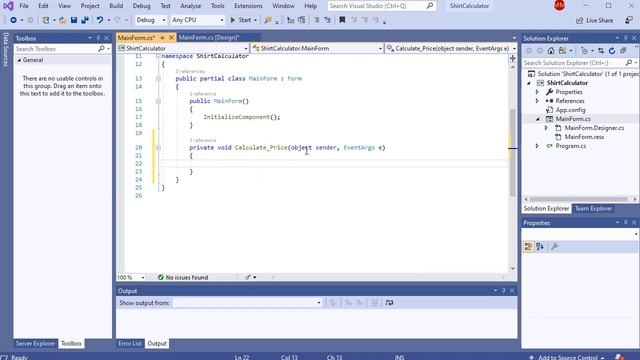Image resolution: width=640 pixels, height=360 pixels.
Task: Open the 100 % zoom dropdown
Action: pyautogui.click(x=131, y=278)
